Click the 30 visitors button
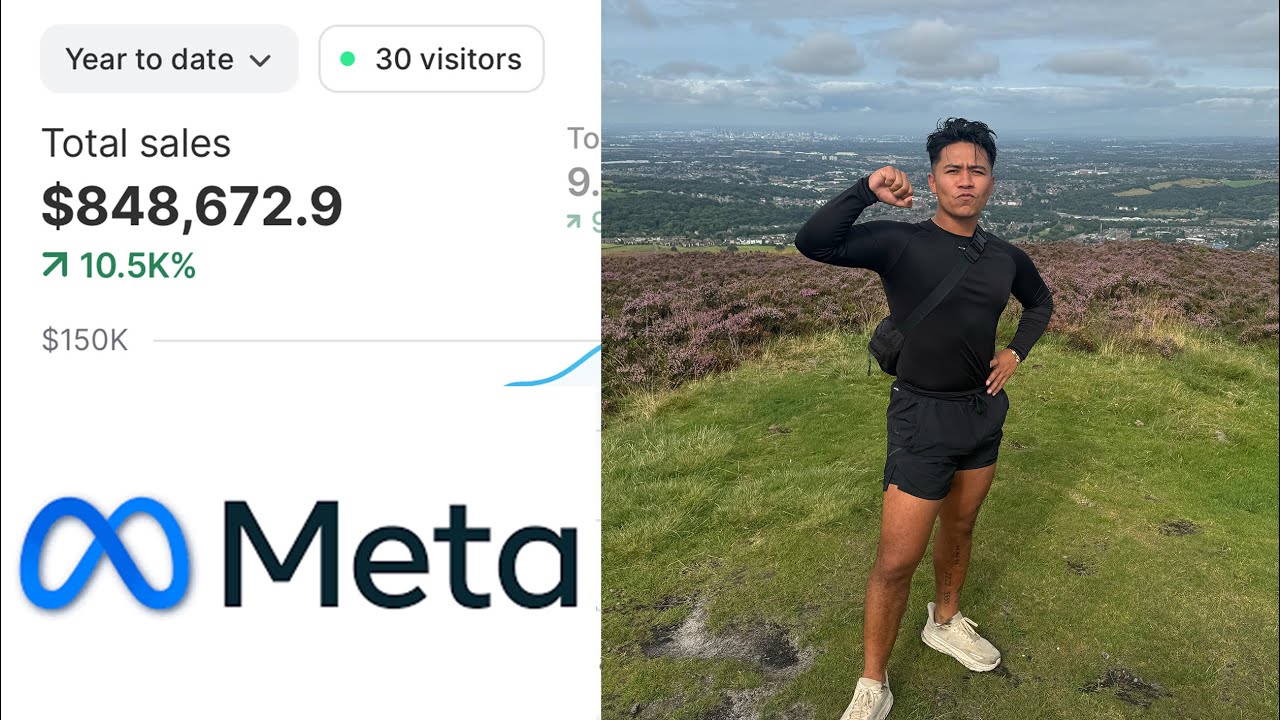This screenshot has height=720, width=1280. pos(431,59)
